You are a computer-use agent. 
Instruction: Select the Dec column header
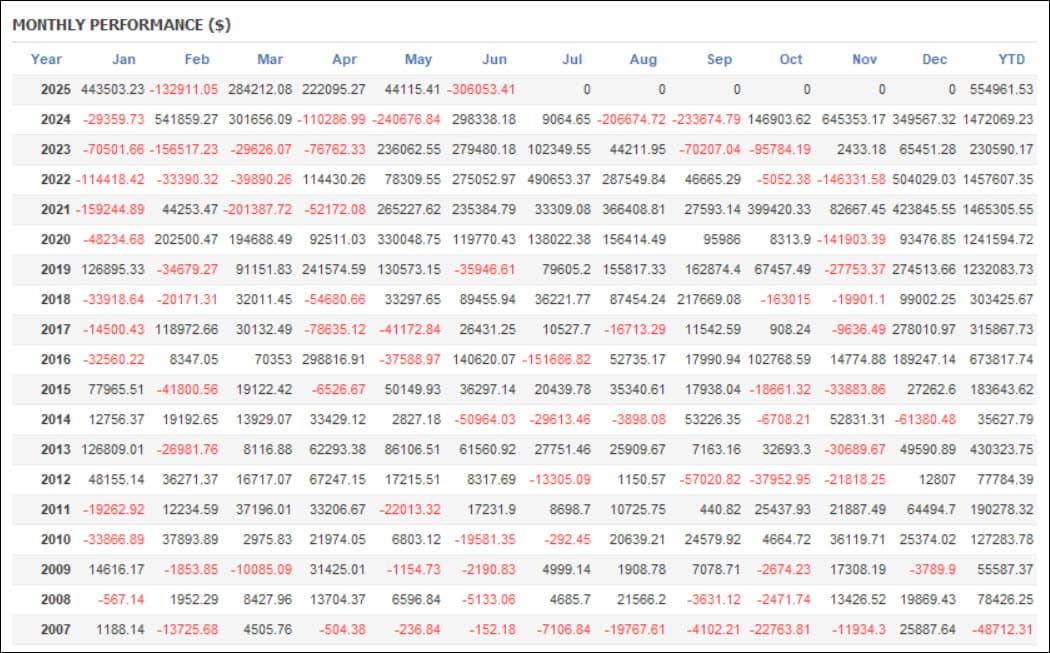[934, 59]
